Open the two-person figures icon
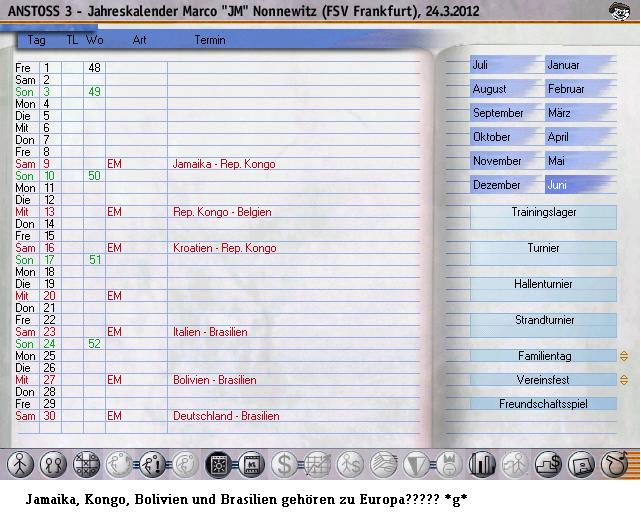 click(54, 464)
